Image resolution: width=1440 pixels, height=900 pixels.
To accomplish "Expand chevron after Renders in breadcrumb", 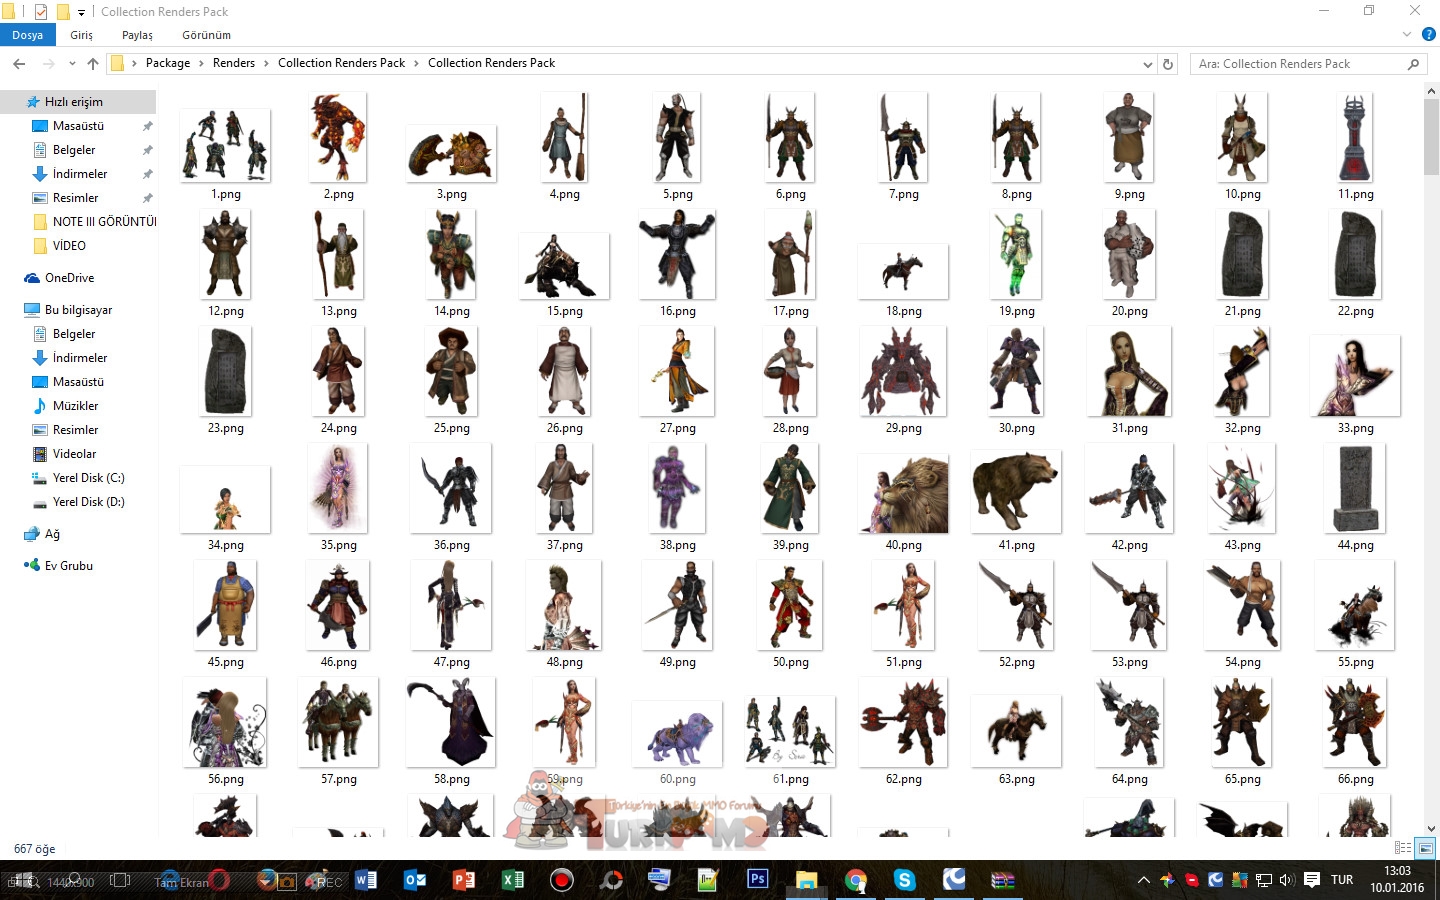I will click(266, 63).
